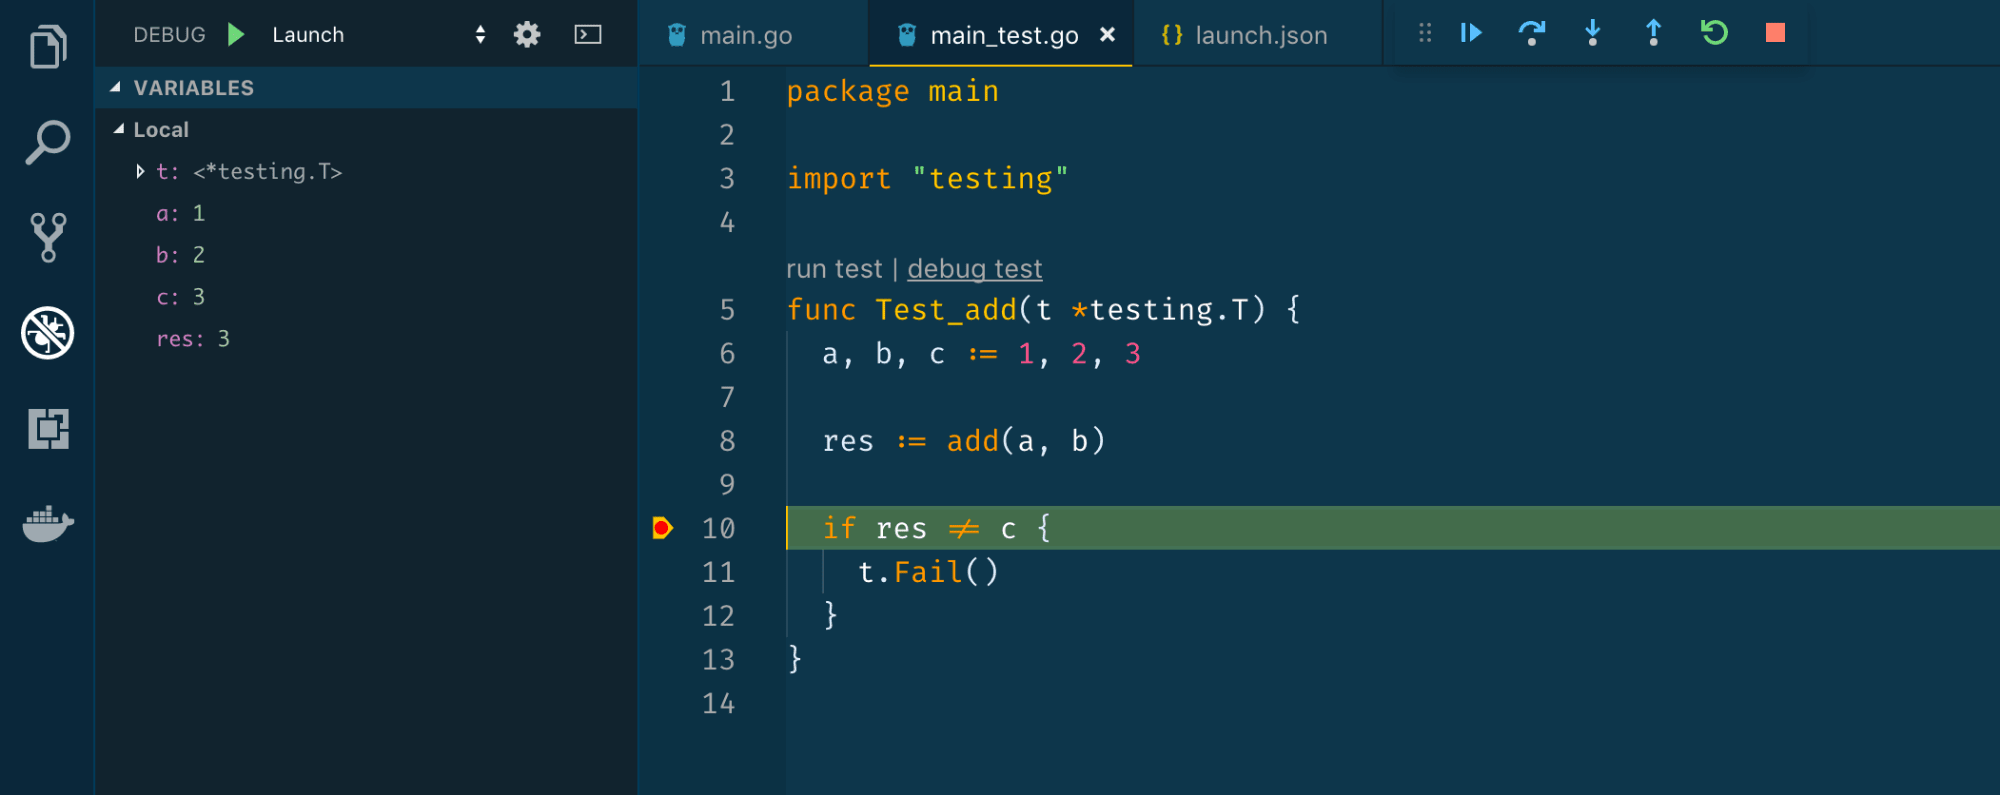Open the Explorer view in activity bar
This screenshot has height=795, width=2000.
pos(47,47)
